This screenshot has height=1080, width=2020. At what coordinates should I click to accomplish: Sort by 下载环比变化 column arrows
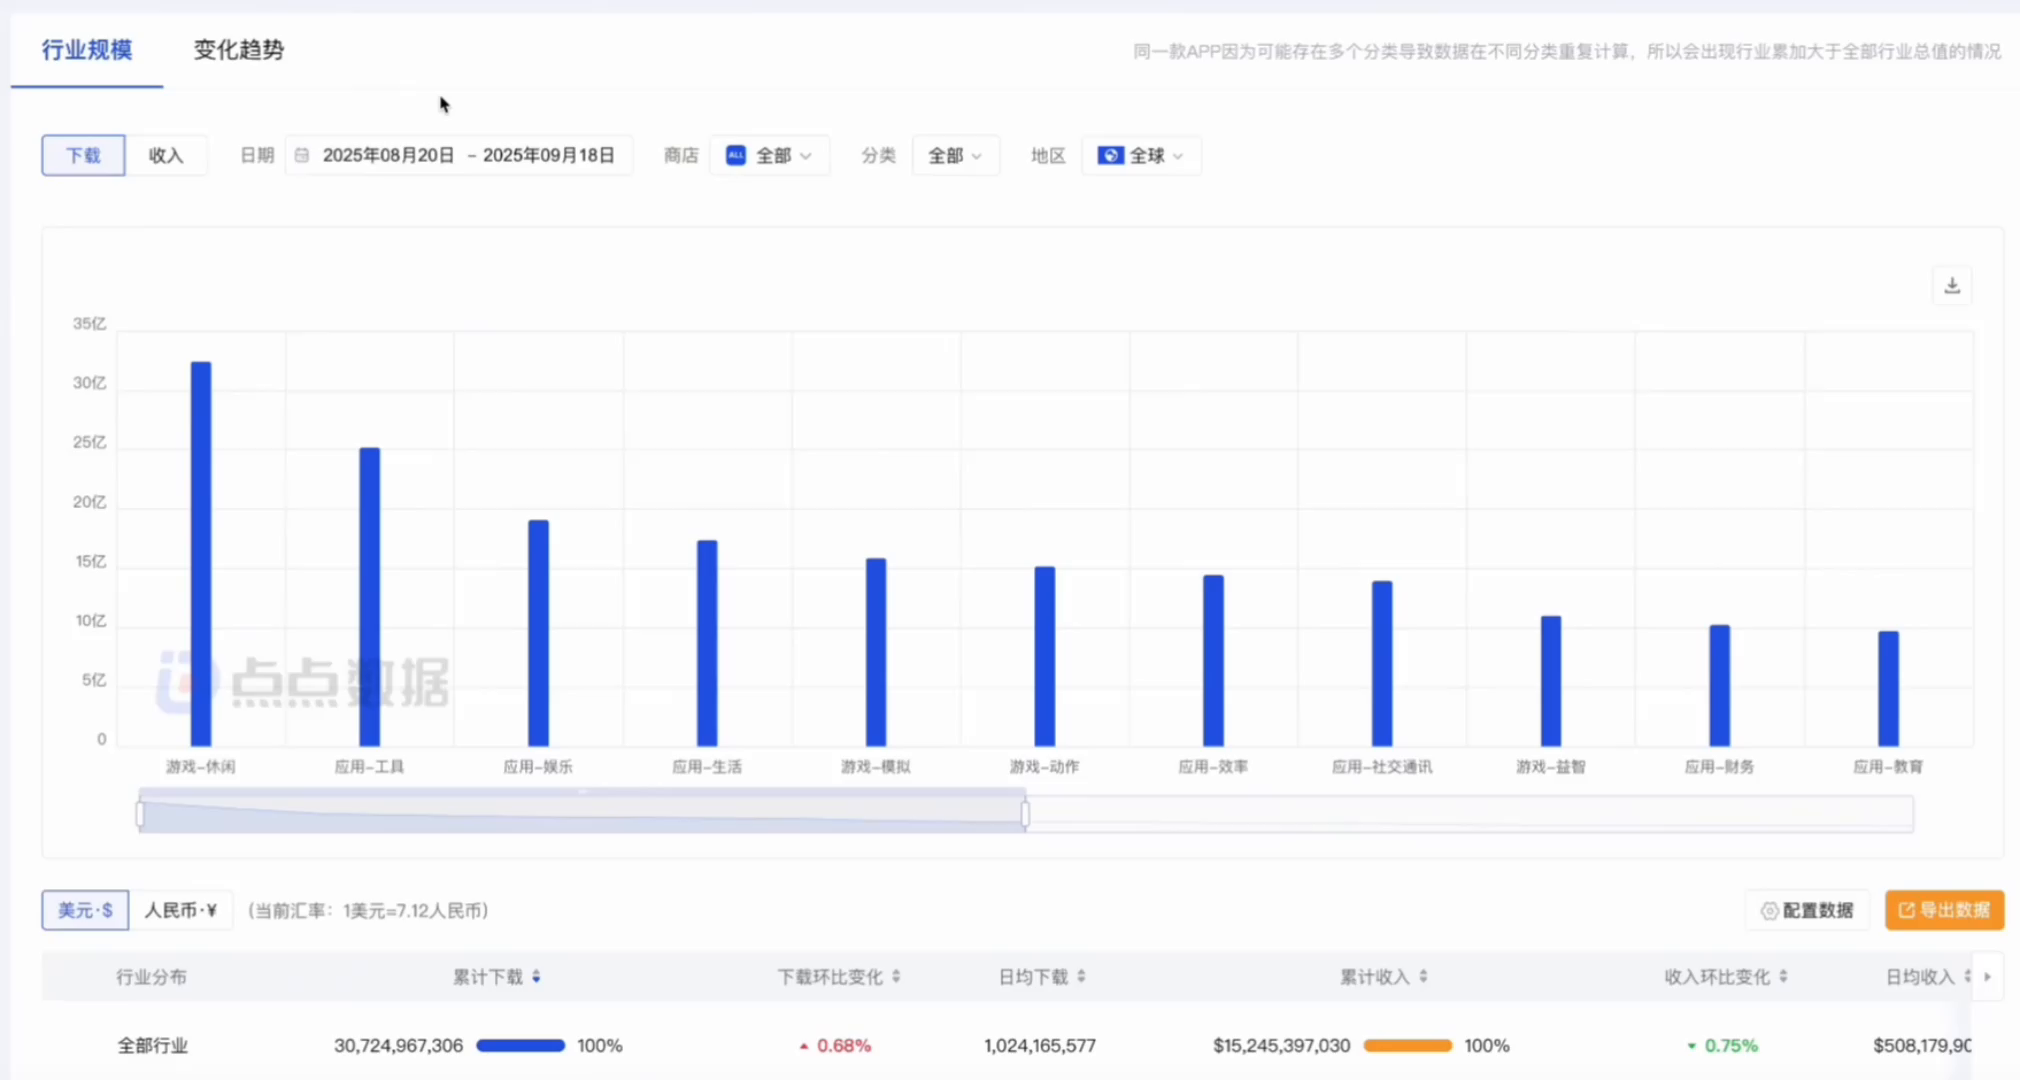point(896,977)
